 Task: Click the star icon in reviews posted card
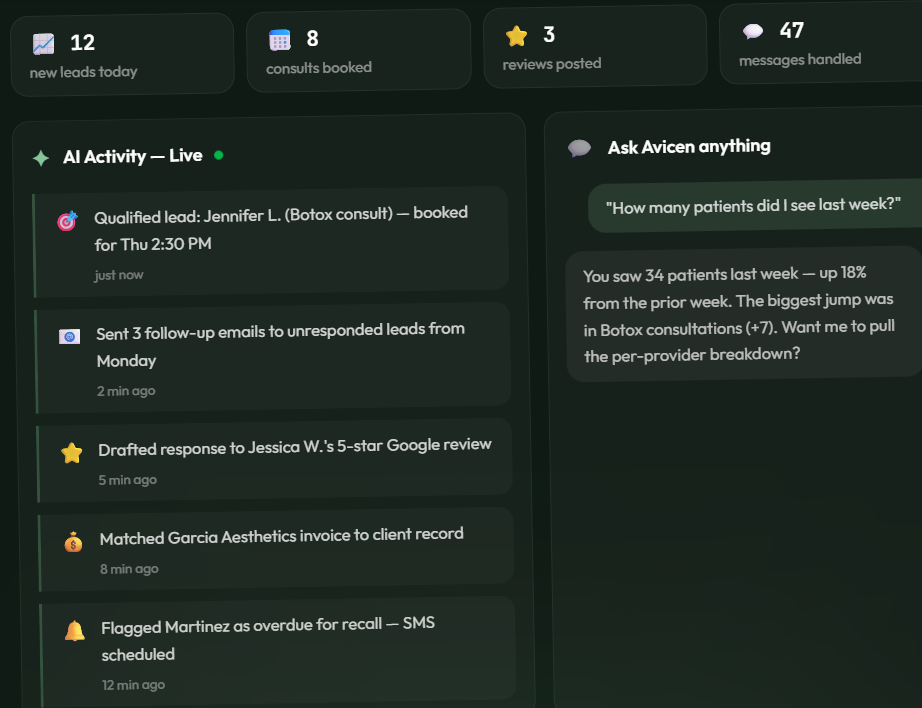pyautogui.click(x=516, y=36)
